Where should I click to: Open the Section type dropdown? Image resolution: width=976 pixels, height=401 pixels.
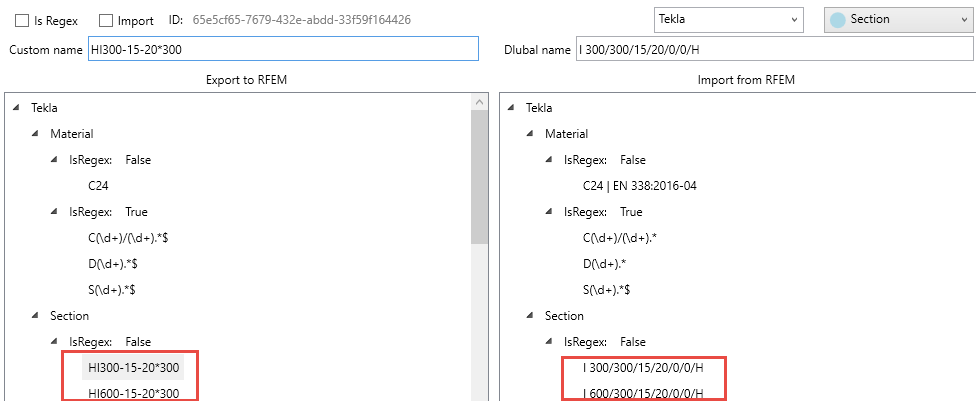click(x=895, y=19)
